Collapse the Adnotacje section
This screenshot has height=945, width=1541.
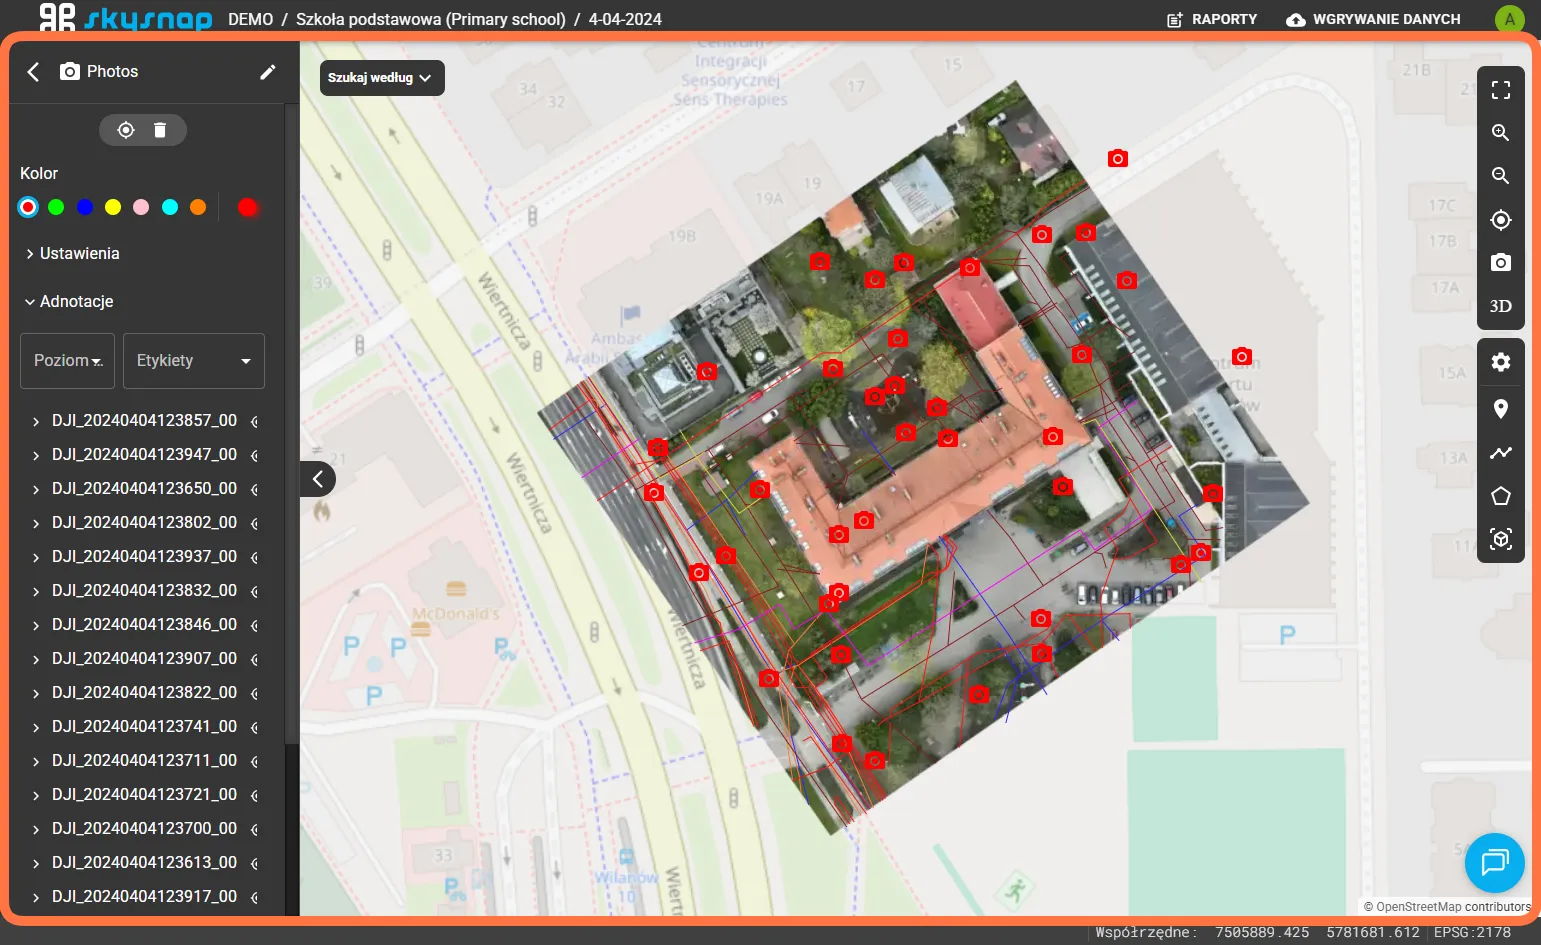tap(69, 302)
